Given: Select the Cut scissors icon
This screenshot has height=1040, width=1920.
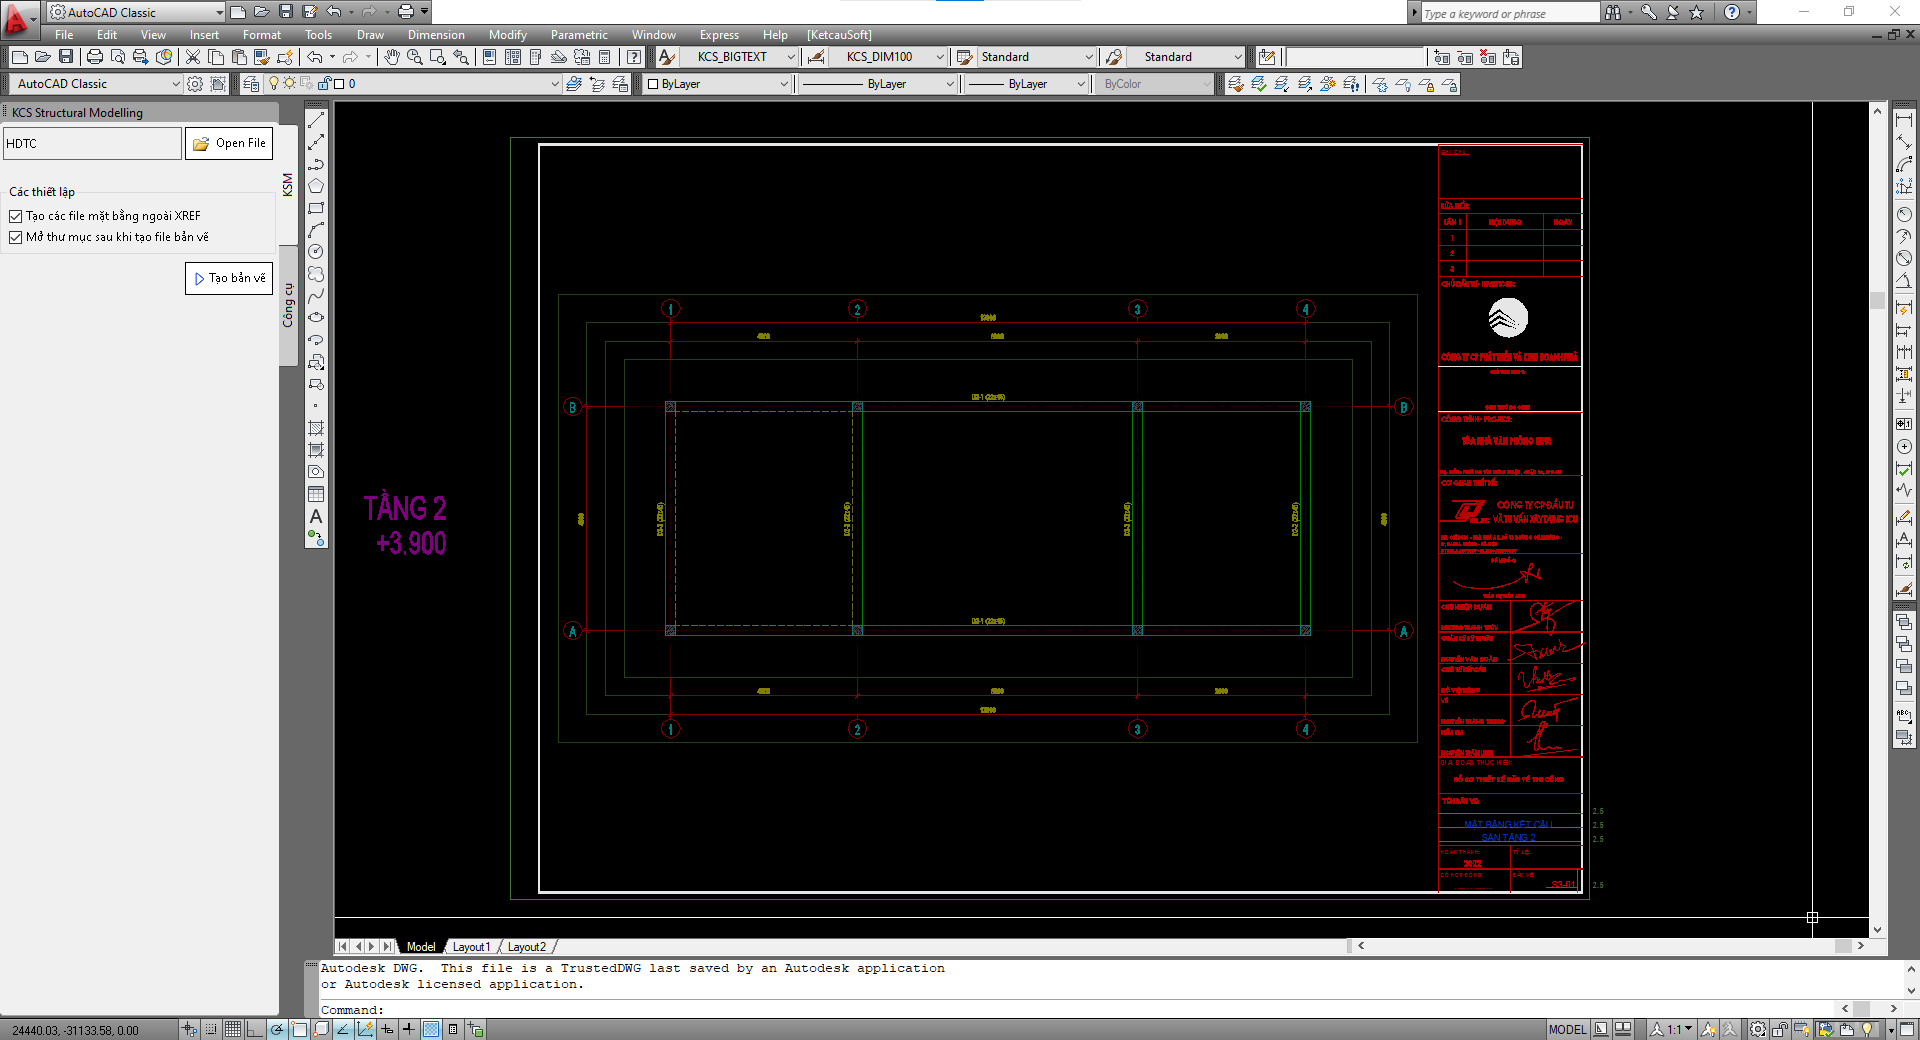Looking at the screenshot, I should pyautogui.click(x=193, y=57).
